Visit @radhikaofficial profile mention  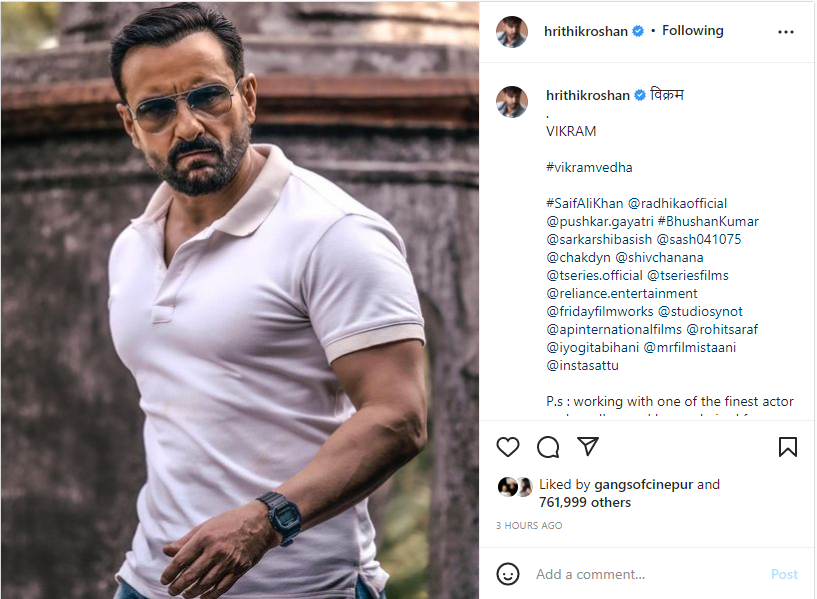point(677,203)
